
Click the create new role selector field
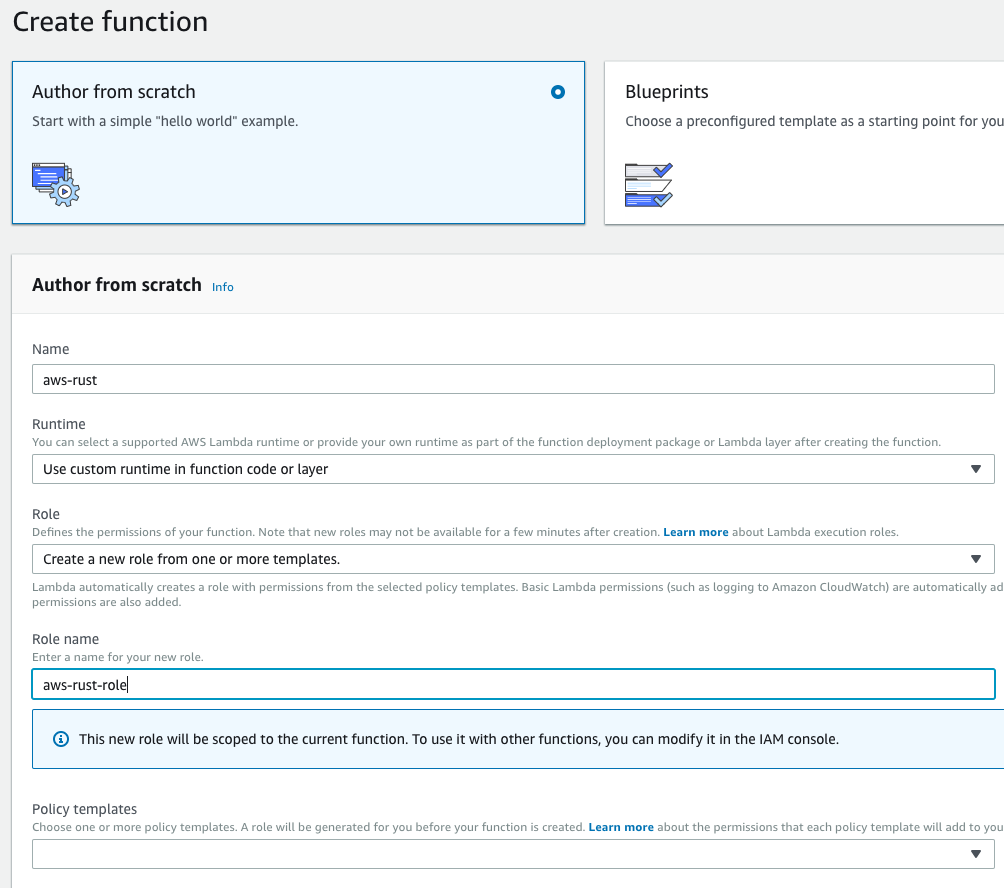pos(512,559)
